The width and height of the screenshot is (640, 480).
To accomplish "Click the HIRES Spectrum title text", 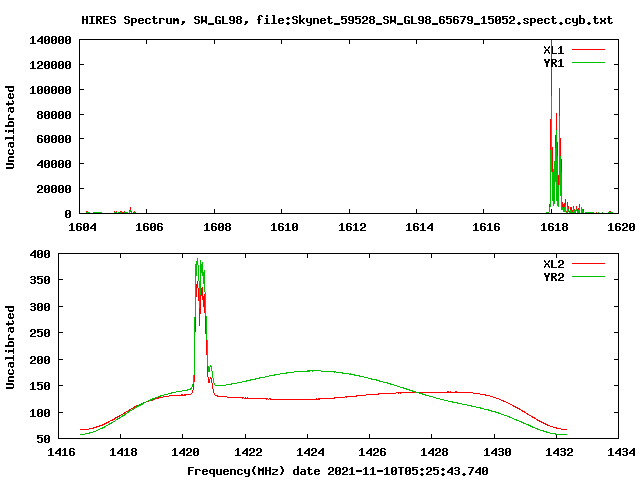I will (x=347, y=20).
